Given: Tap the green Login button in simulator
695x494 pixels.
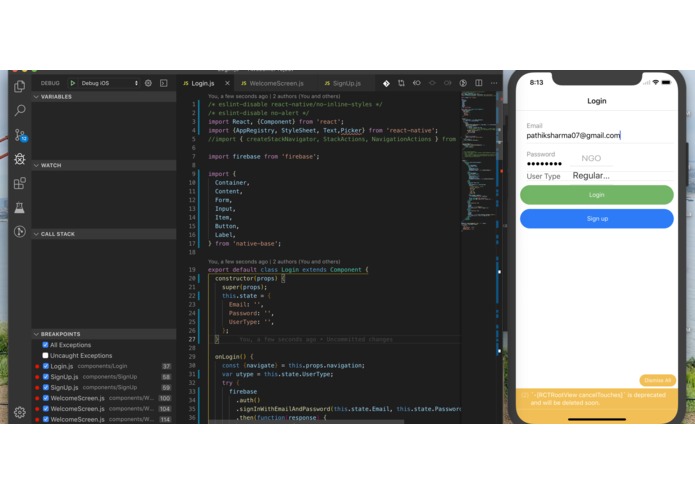Looking at the screenshot, I should click(597, 195).
